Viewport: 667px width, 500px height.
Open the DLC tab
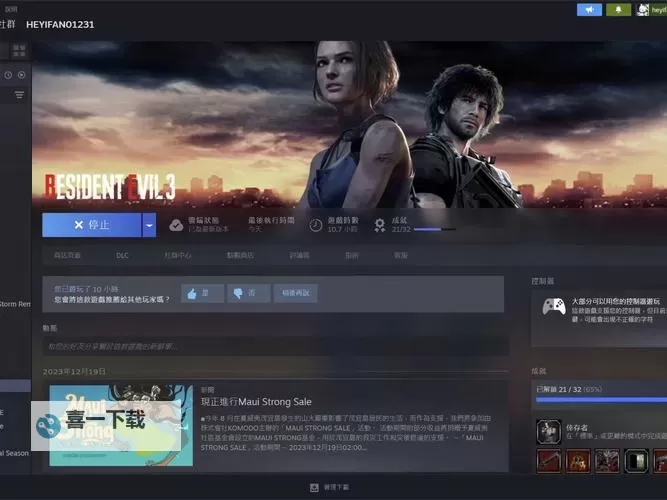pos(122,255)
